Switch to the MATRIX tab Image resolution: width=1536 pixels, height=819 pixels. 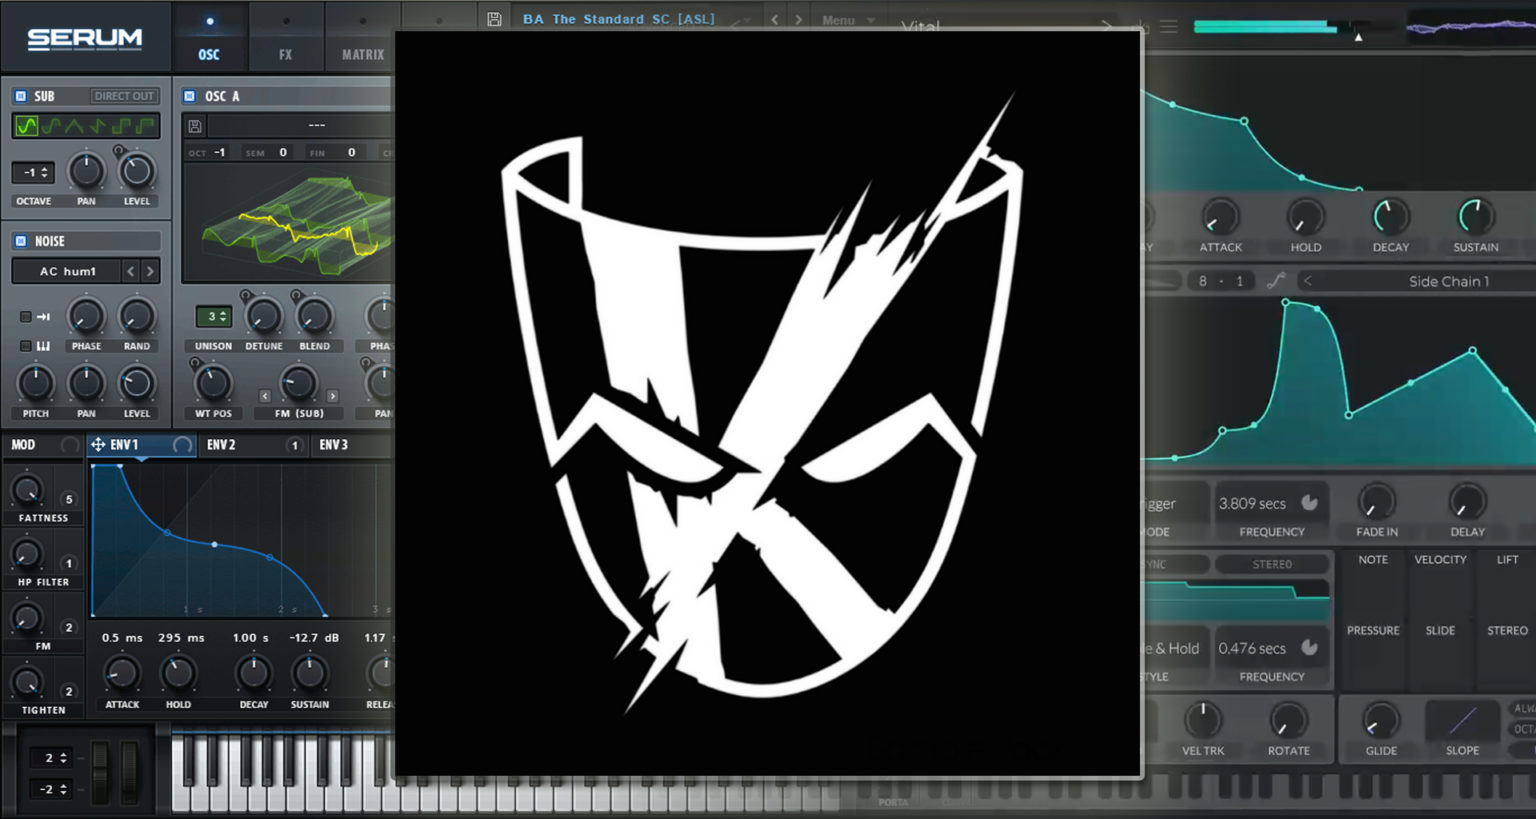(x=362, y=38)
